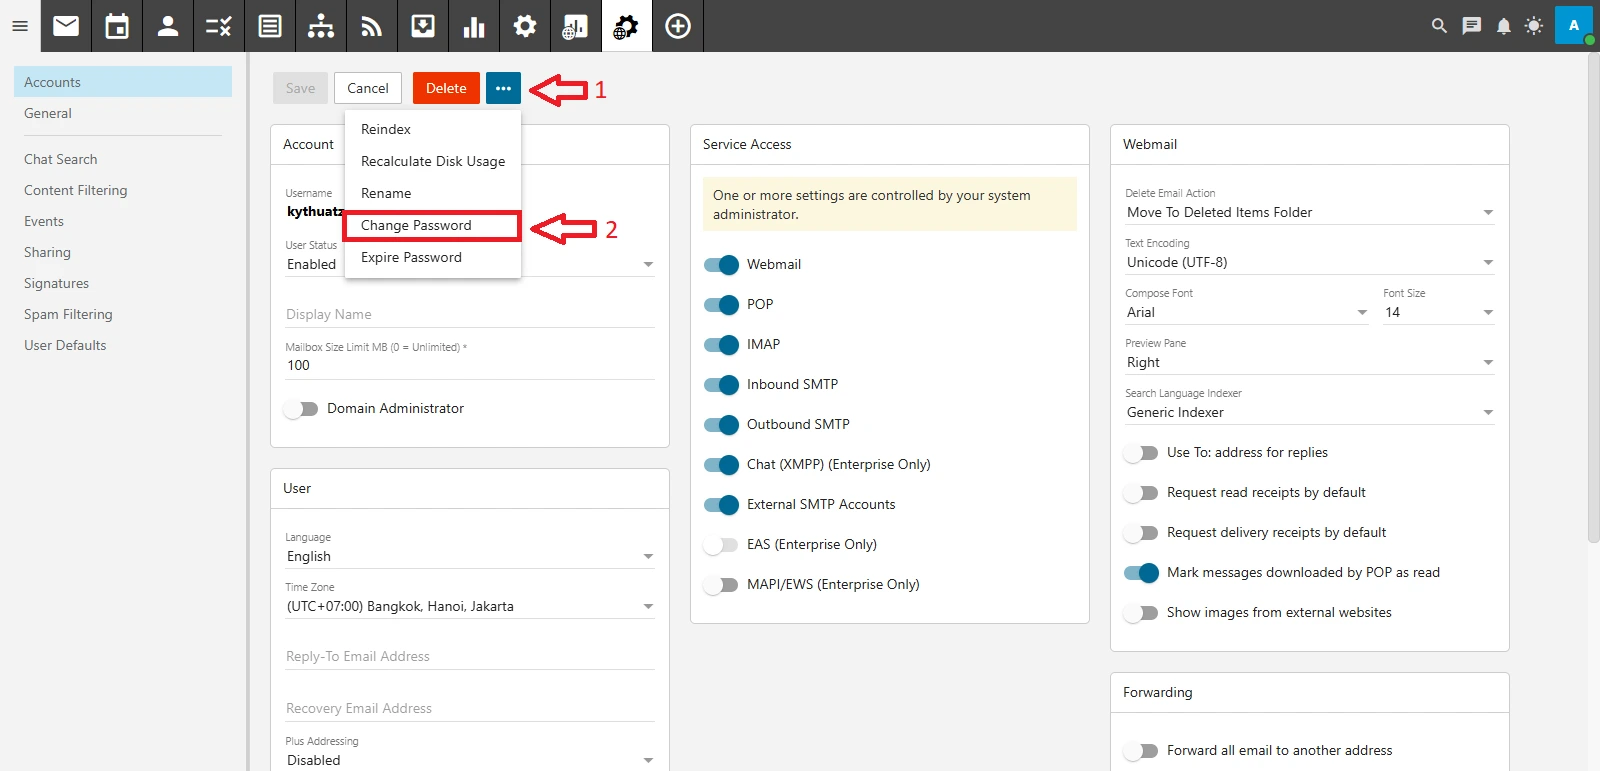The image size is (1600, 771).
Task: Click the search magnifier icon
Action: tap(1439, 26)
